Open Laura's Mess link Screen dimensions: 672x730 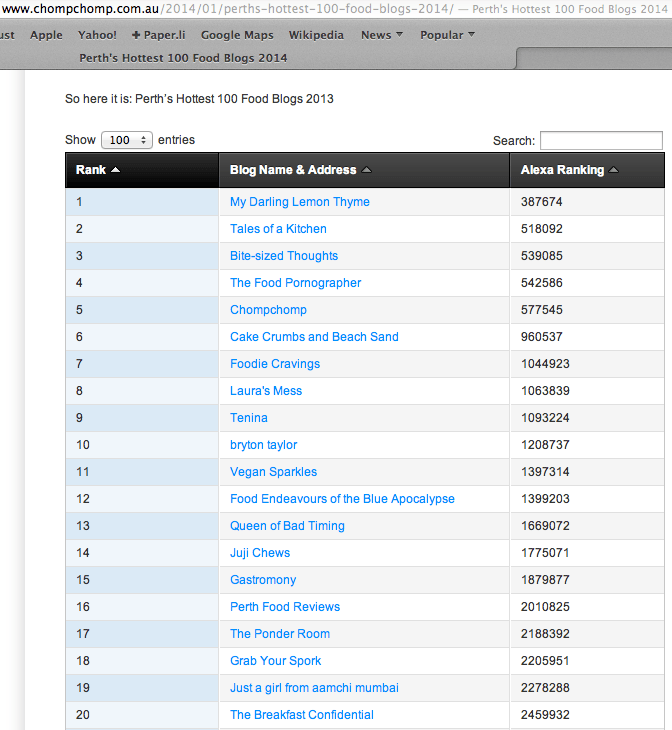point(266,391)
